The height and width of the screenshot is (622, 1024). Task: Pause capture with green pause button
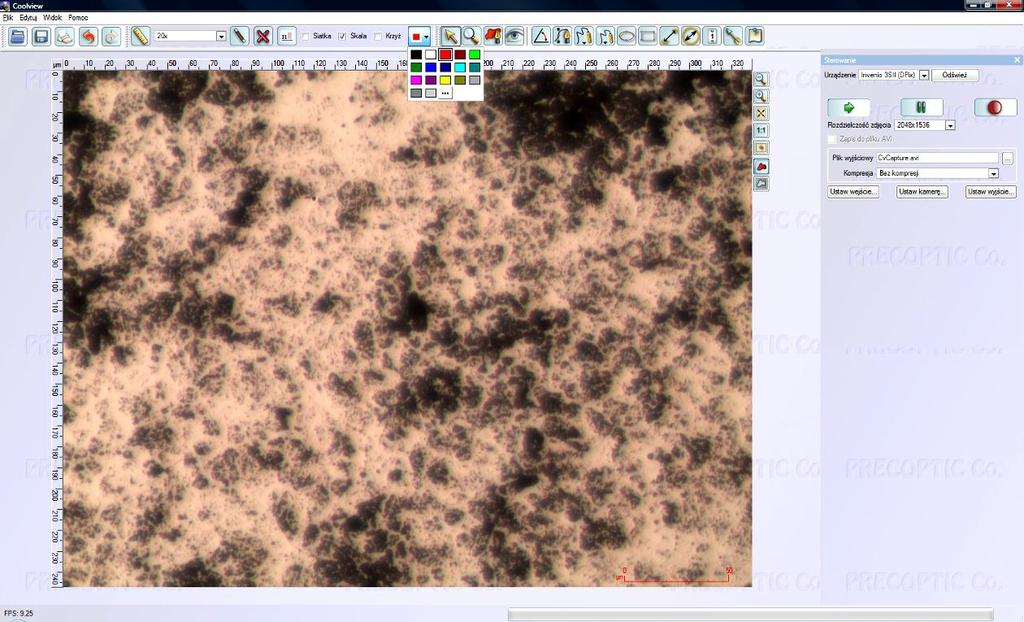point(921,107)
